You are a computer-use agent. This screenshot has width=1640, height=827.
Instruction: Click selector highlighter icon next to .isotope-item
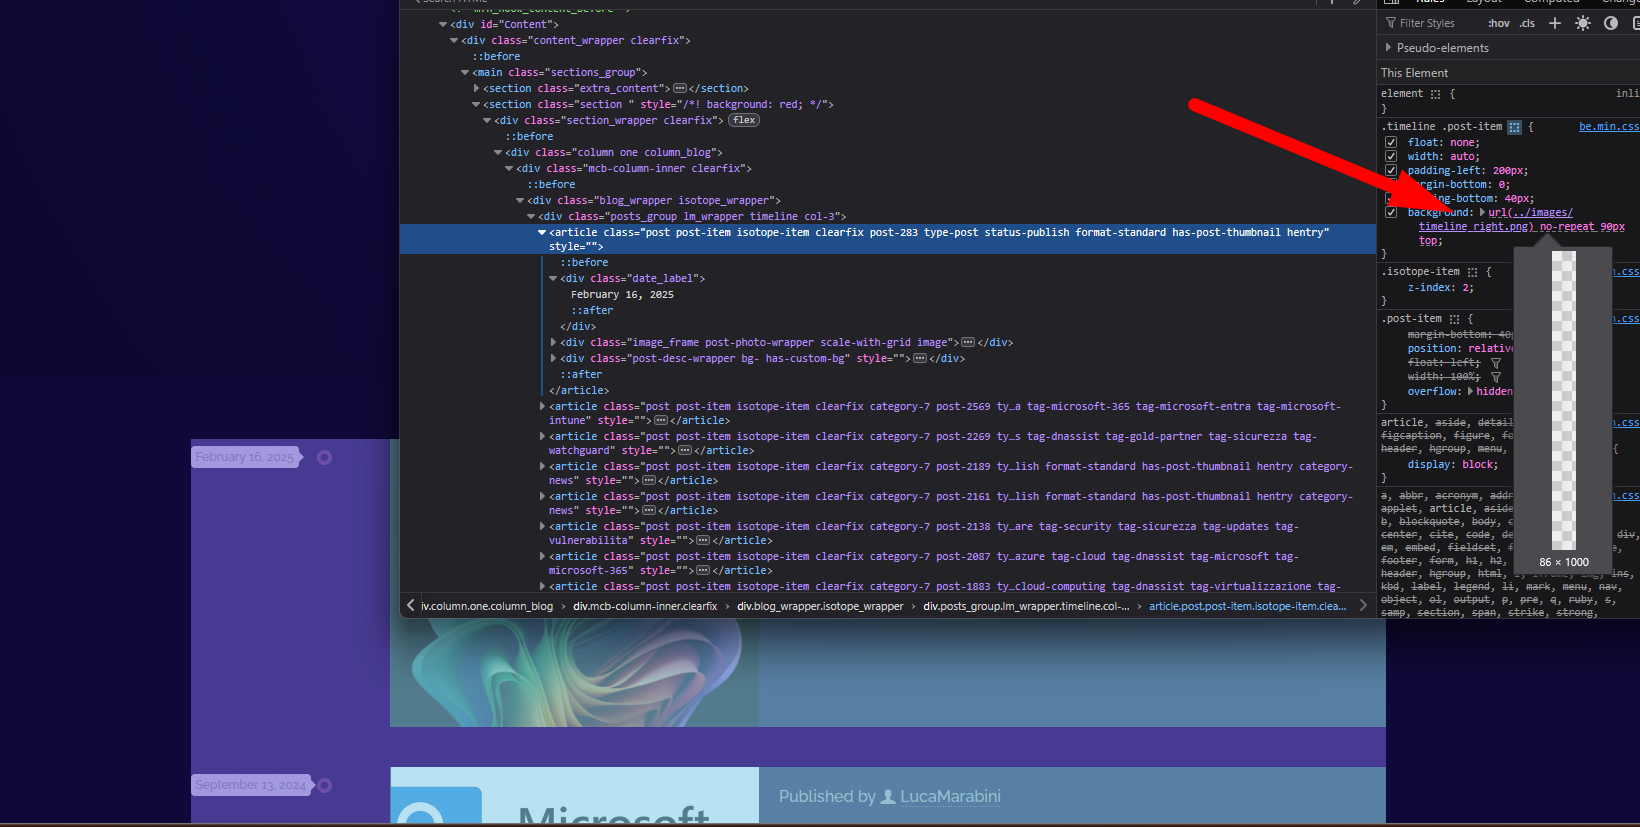1472,272
